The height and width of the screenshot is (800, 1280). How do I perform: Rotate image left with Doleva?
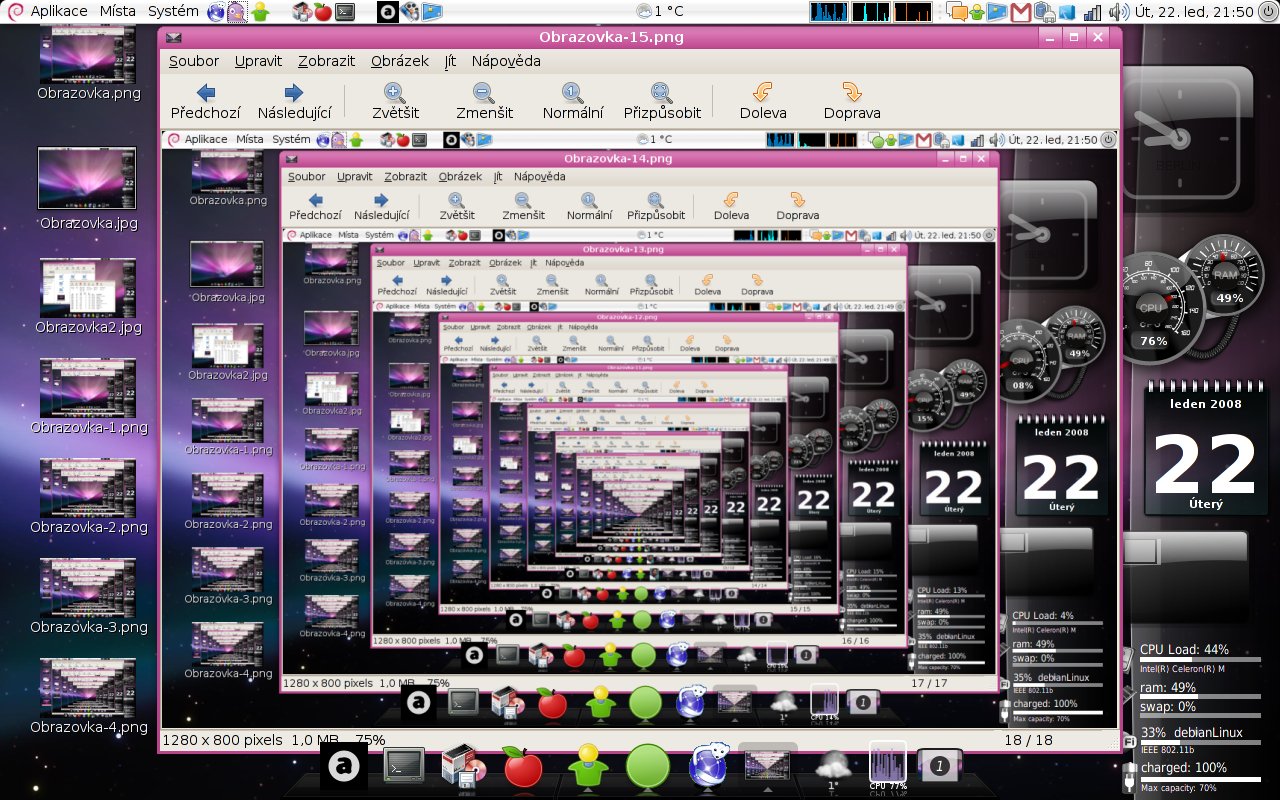point(763,101)
